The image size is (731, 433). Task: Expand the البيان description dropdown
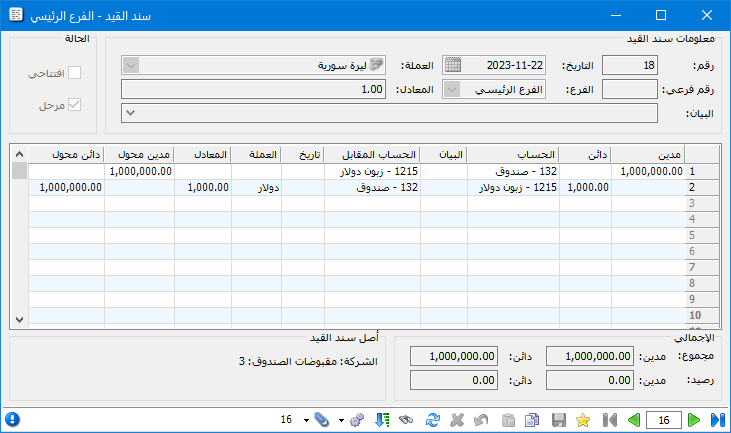point(131,113)
